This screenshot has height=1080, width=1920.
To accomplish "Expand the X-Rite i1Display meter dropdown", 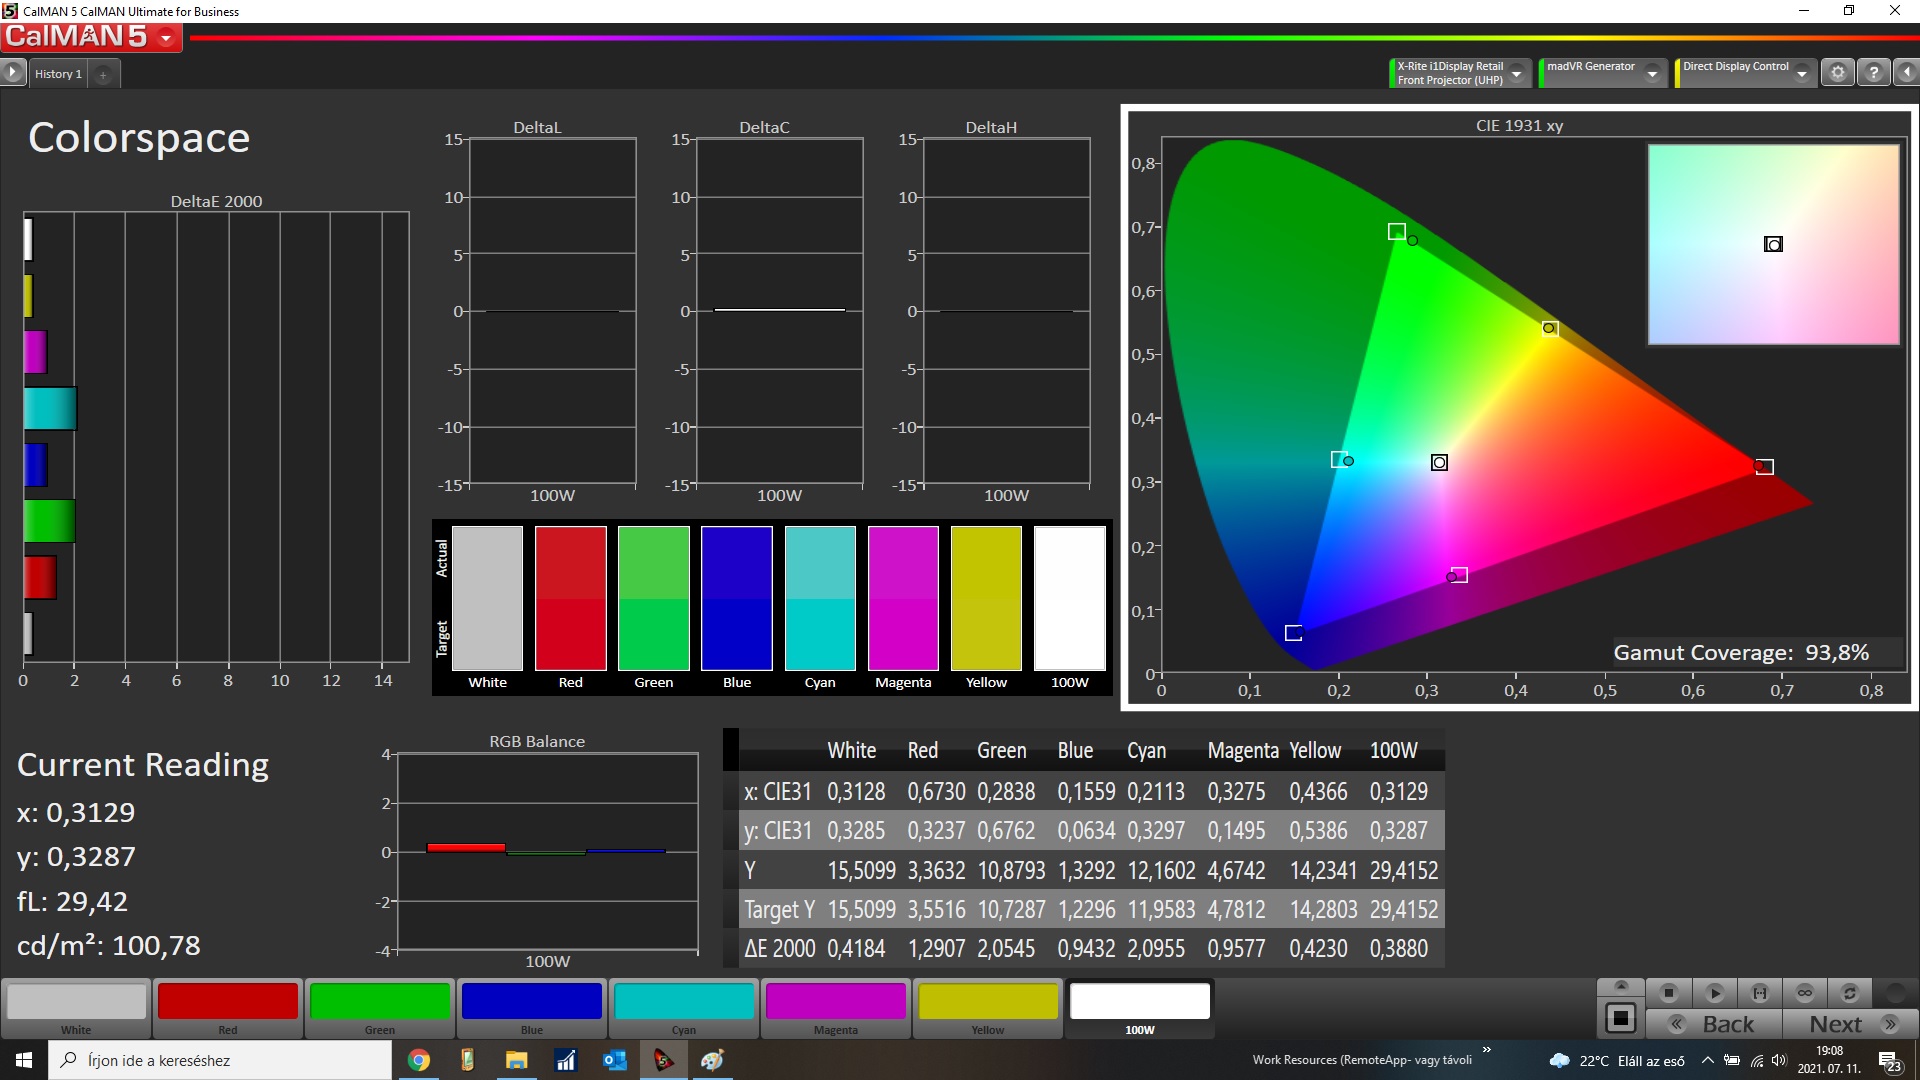I will [x=1517, y=73].
